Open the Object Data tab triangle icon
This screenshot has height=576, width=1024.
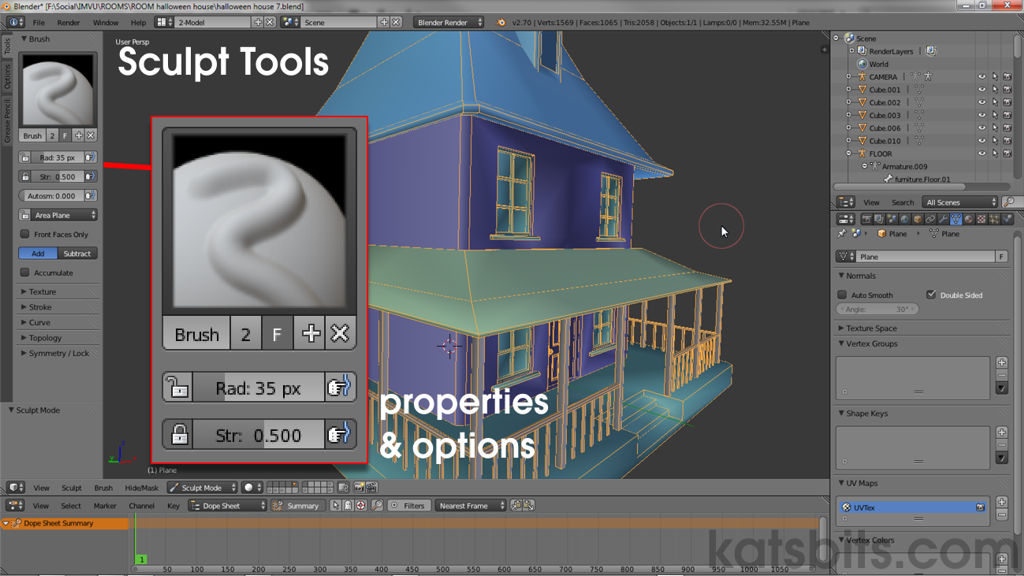(956, 219)
